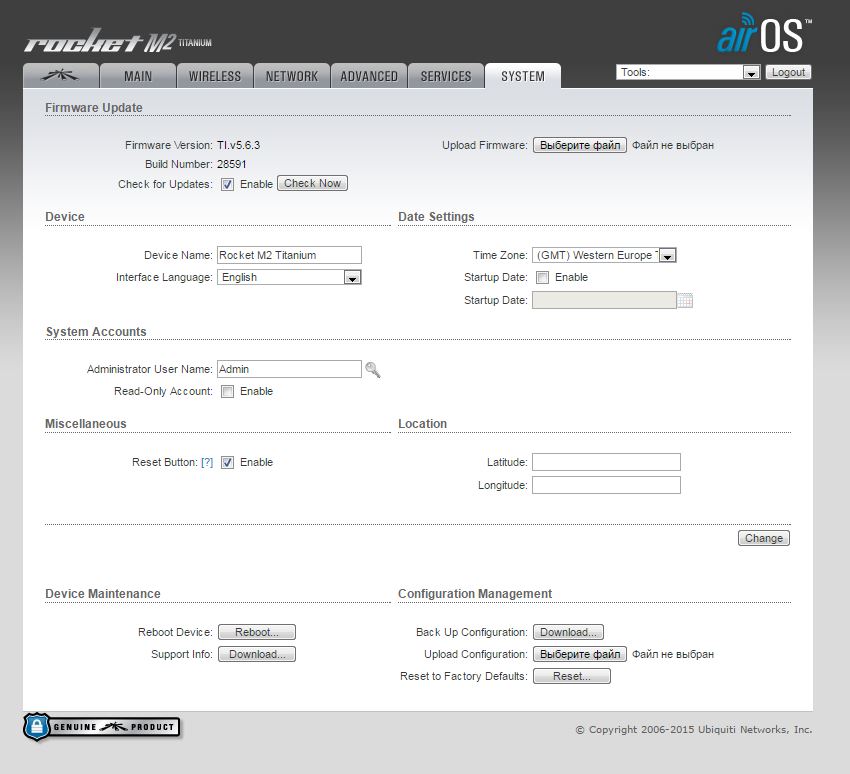Open the Tools dropdown
850x774 pixels.
pyautogui.click(x=688, y=72)
